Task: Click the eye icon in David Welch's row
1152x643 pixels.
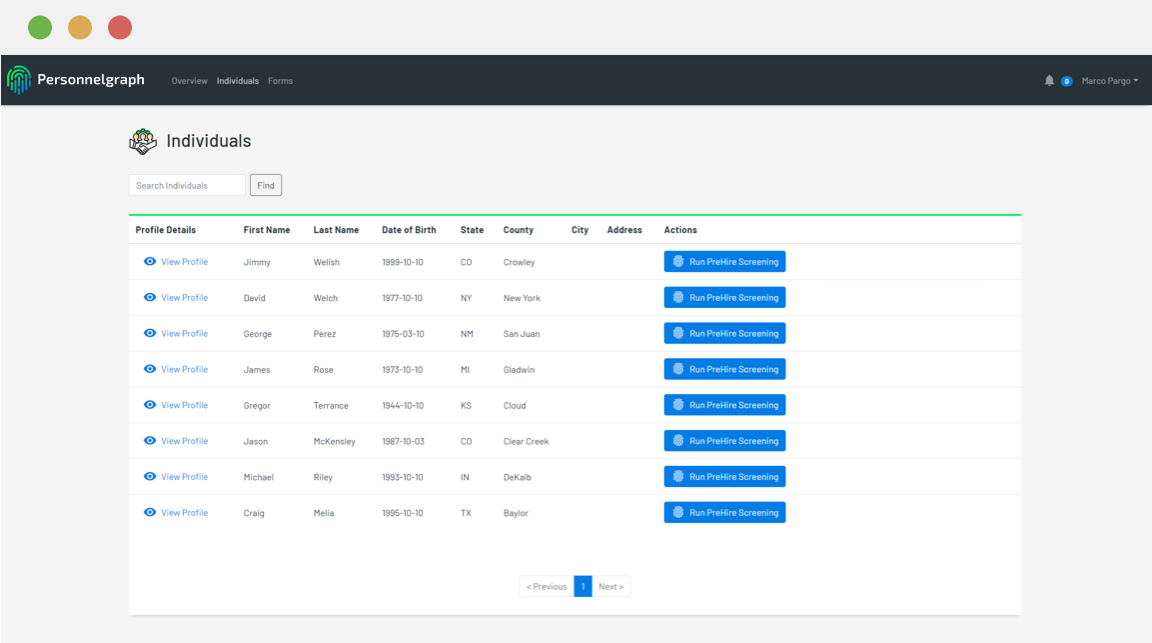Action: pyautogui.click(x=150, y=298)
